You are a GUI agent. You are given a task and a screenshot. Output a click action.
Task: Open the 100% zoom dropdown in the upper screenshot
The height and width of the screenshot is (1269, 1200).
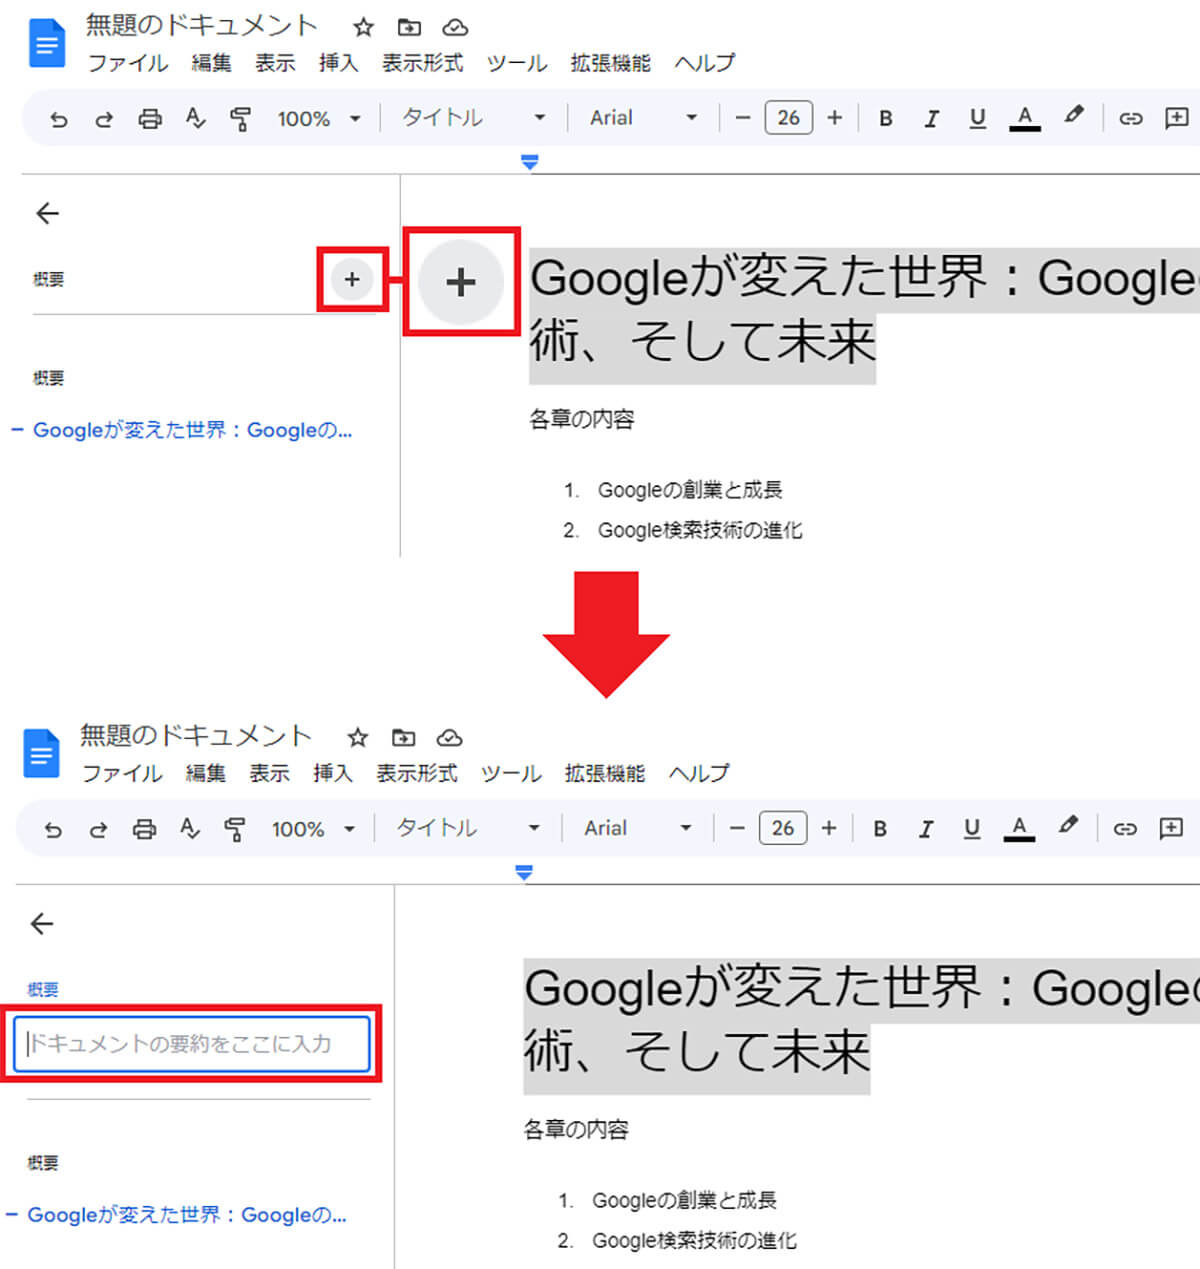319,119
